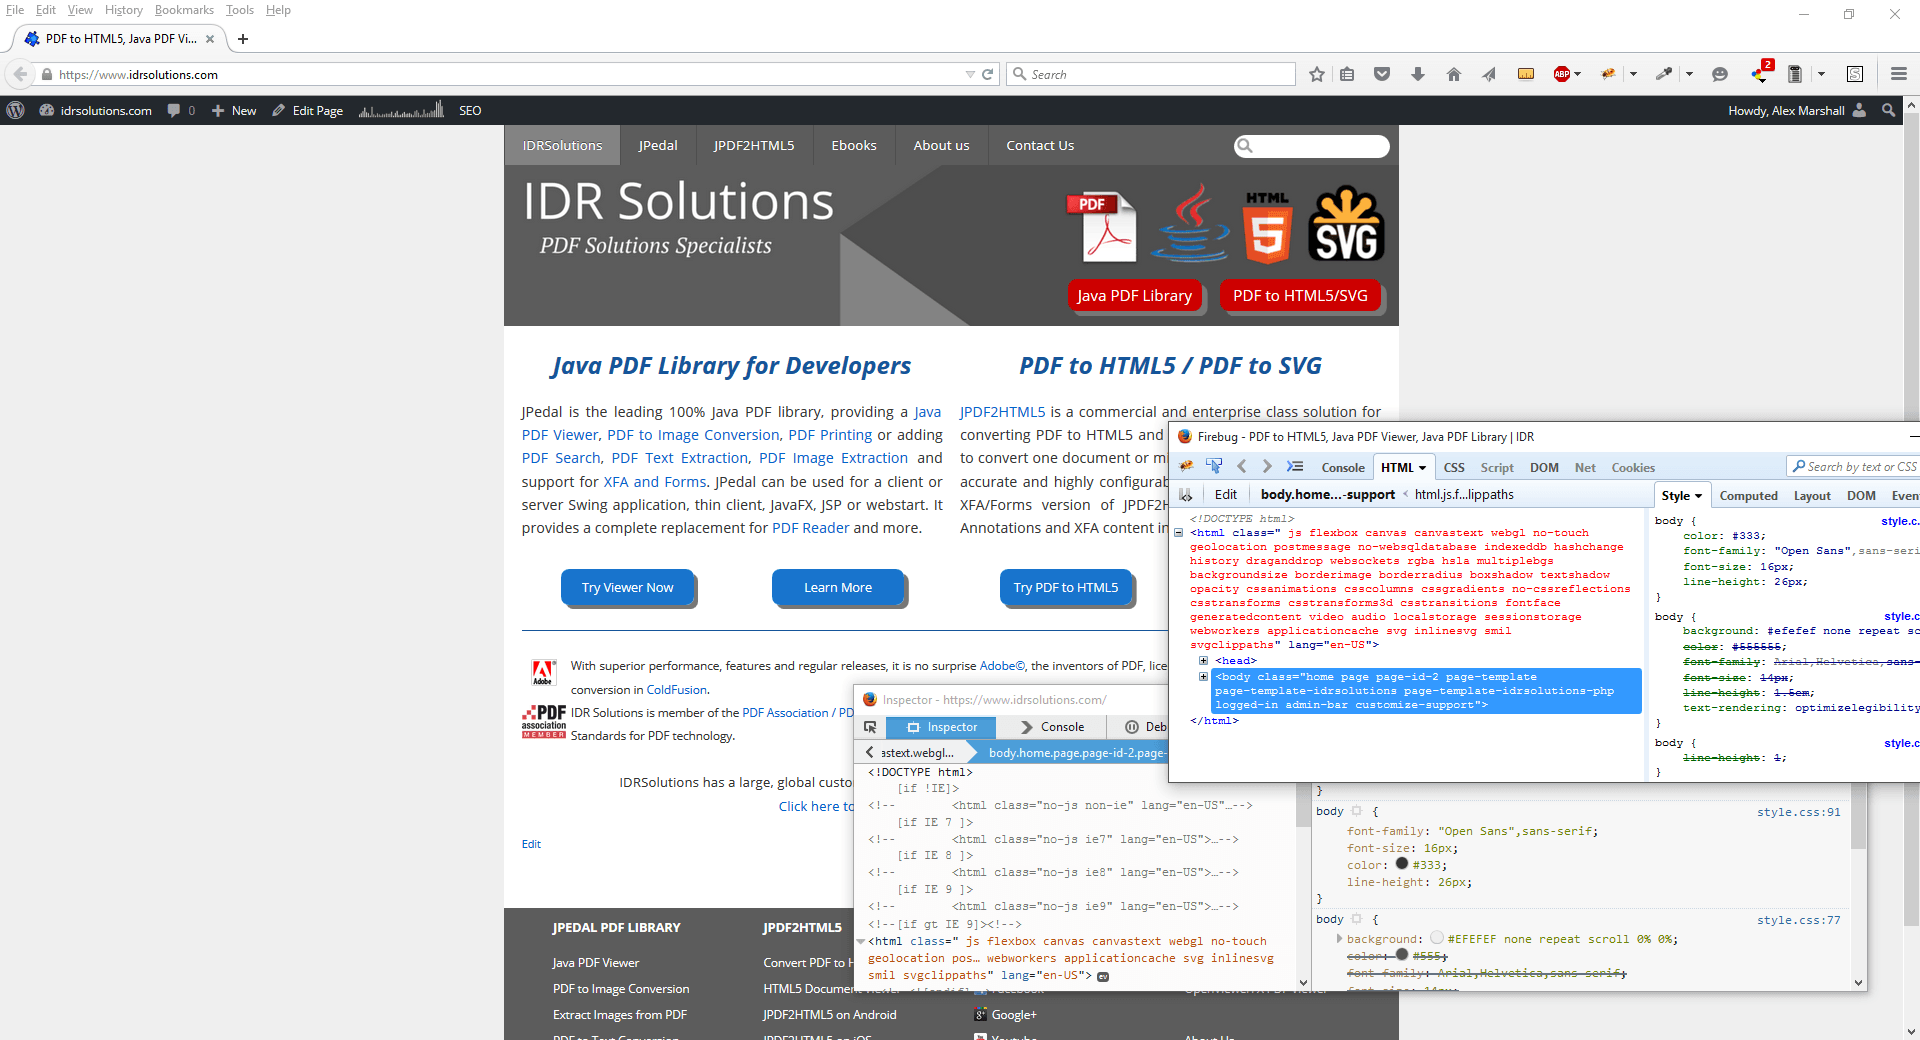Collapse the html node in Firebug
The height and width of the screenshot is (1040, 1920).
click(1179, 533)
